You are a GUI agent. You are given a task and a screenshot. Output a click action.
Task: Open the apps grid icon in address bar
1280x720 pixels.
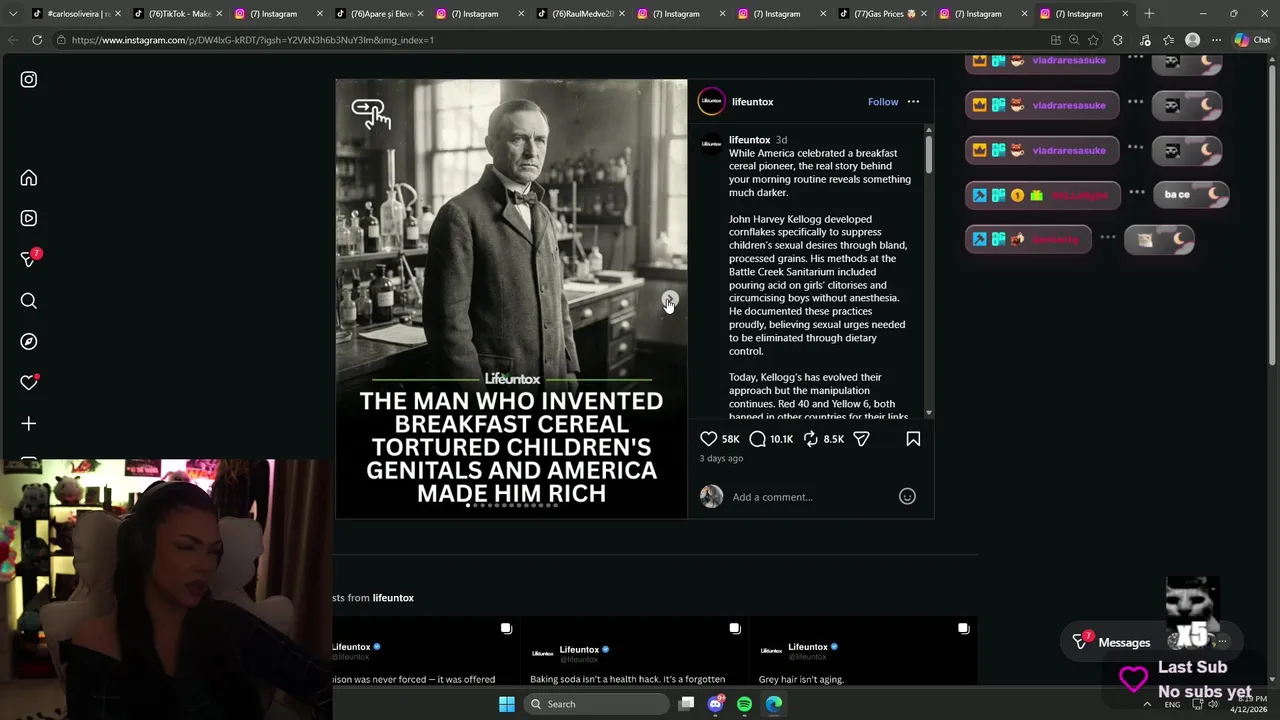click(1055, 40)
